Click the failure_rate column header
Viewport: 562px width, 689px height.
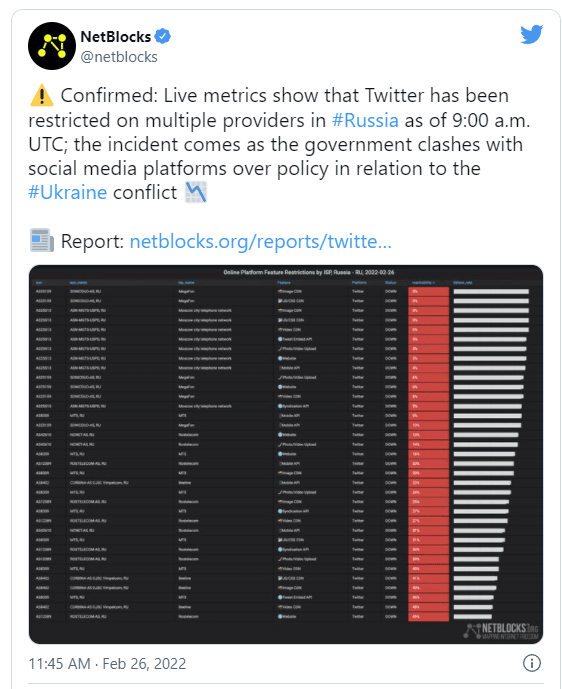point(462,283)
